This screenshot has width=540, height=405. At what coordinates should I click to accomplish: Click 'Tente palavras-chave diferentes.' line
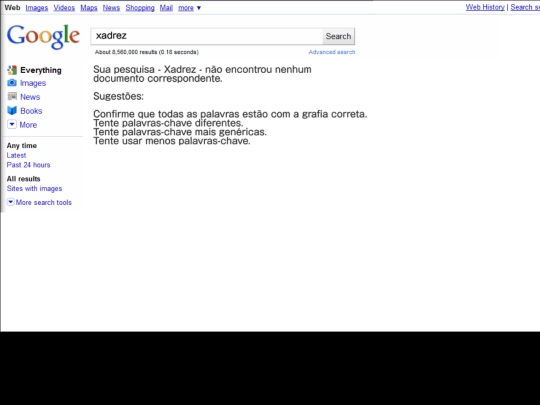click(168, 123)
